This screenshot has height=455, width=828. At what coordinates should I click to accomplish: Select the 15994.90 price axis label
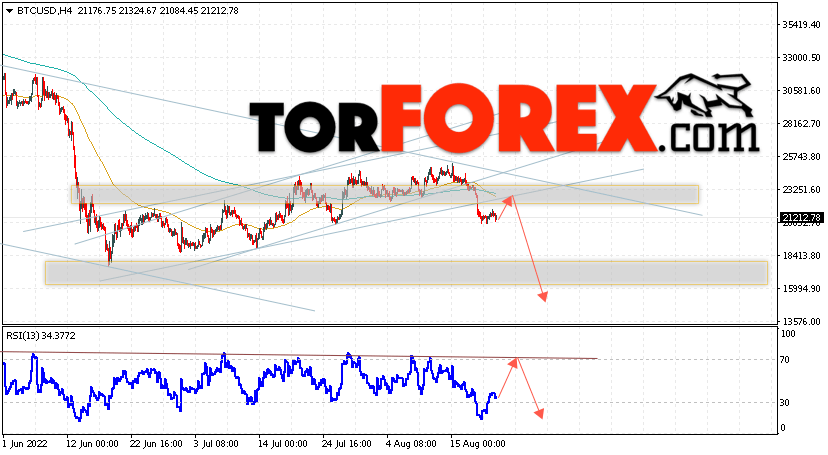801,289
